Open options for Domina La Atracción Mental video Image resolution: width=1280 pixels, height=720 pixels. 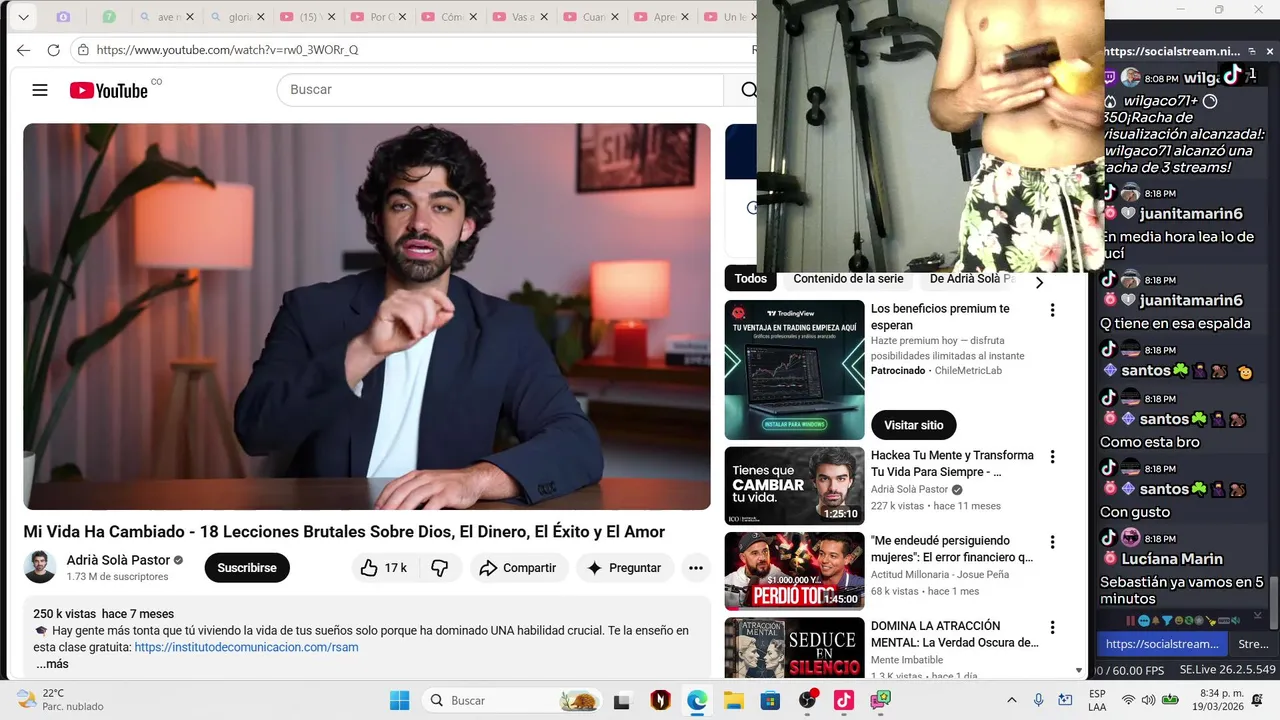point(1052,628)
